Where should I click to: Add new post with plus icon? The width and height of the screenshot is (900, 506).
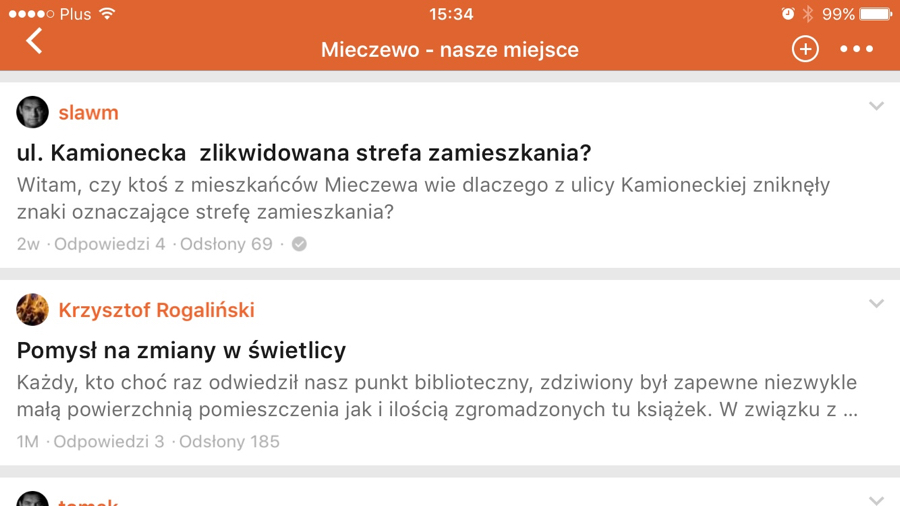coord(805,49)
